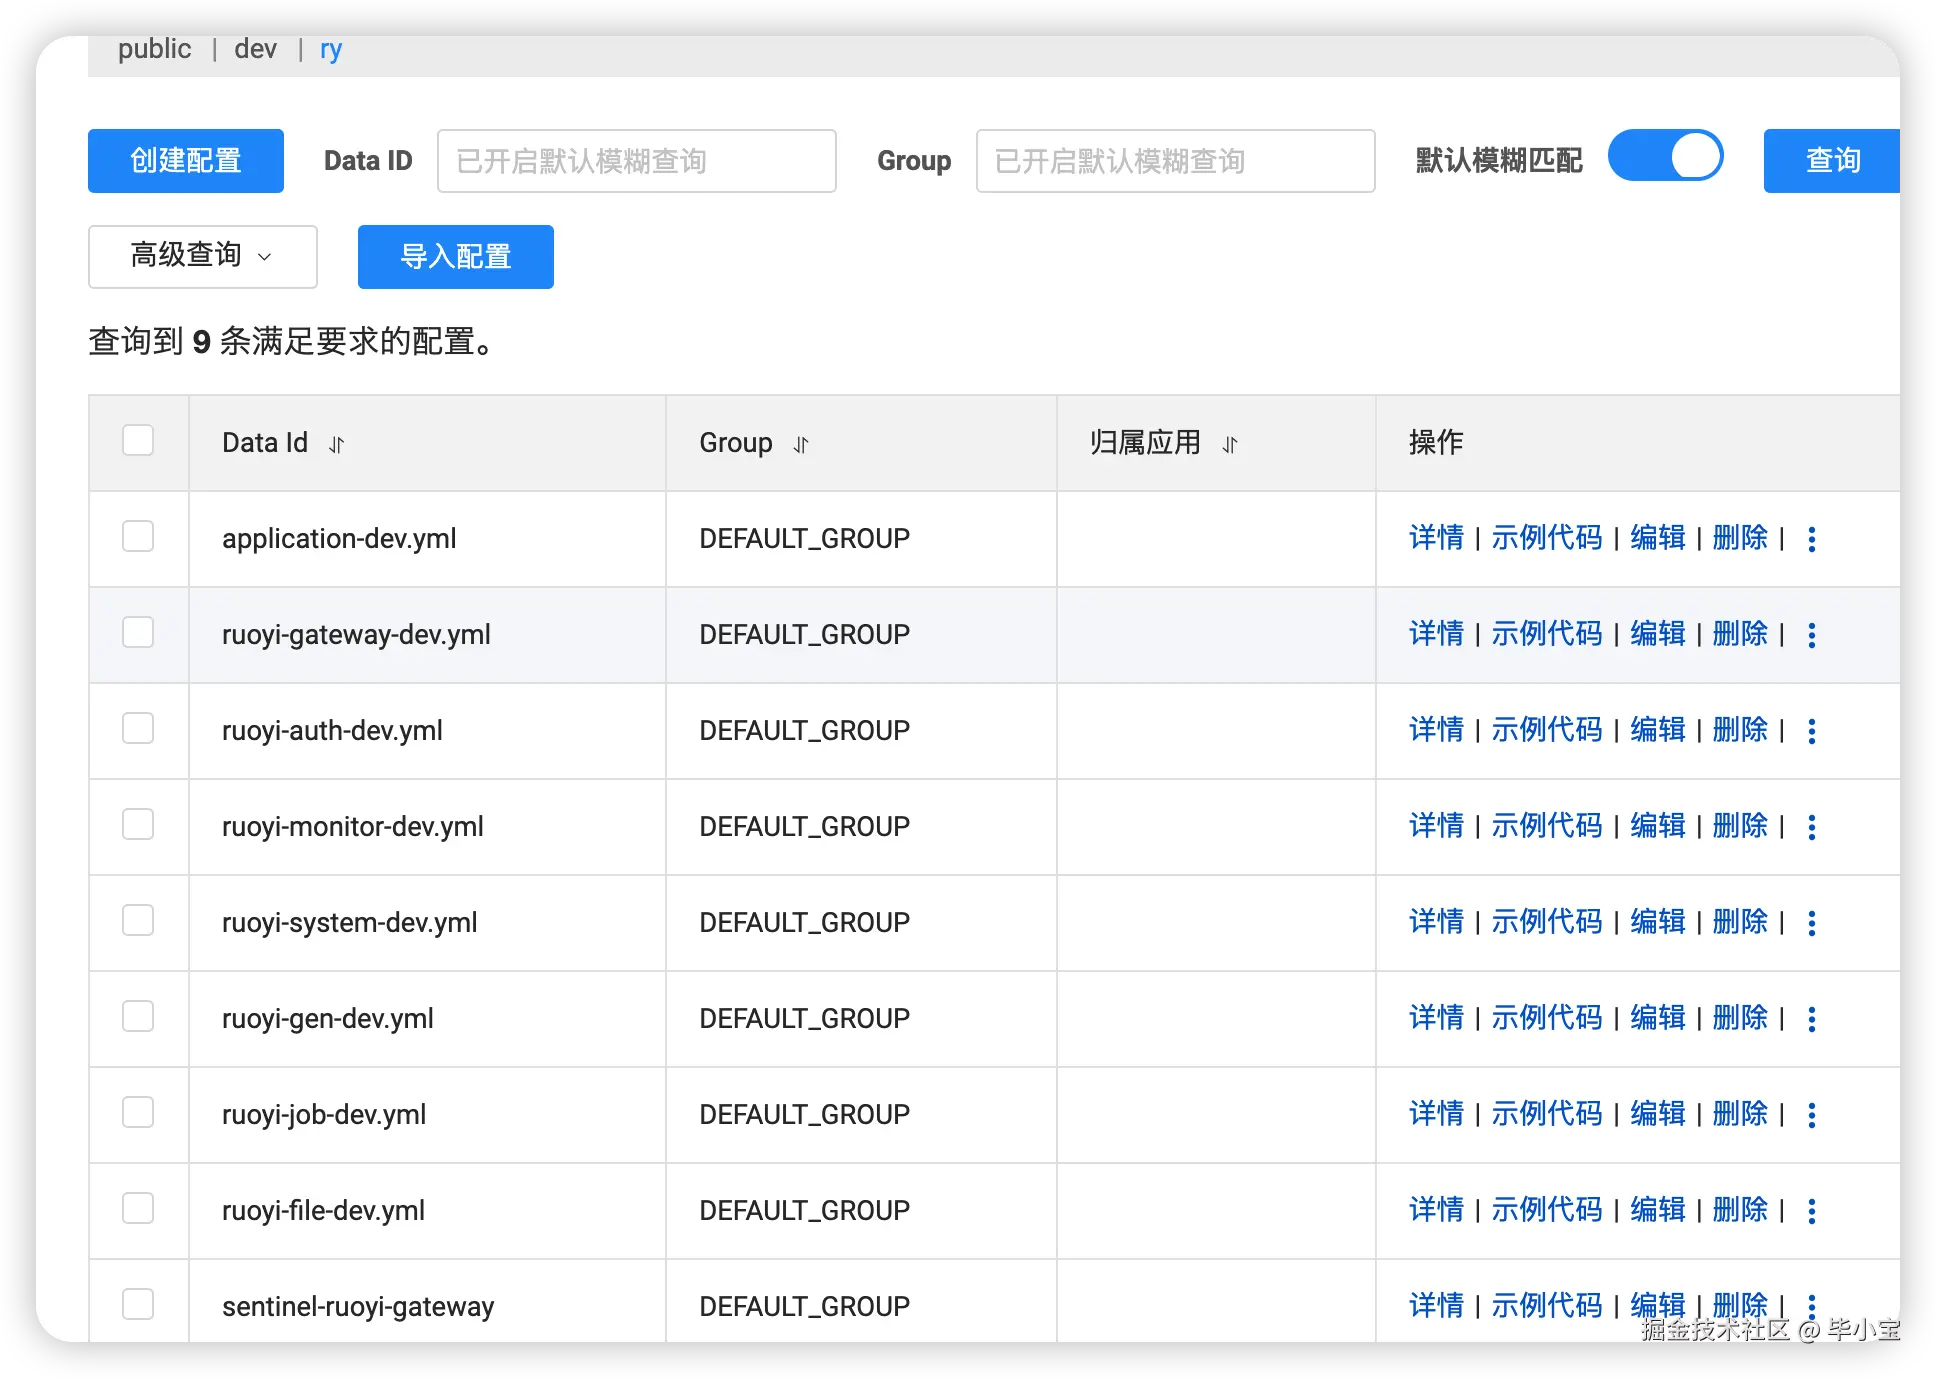The image size is (1936, 1378).
Task: Open more actions menu for ruoyi-job-dev.yml
Action: (x=1812, y=1114)
